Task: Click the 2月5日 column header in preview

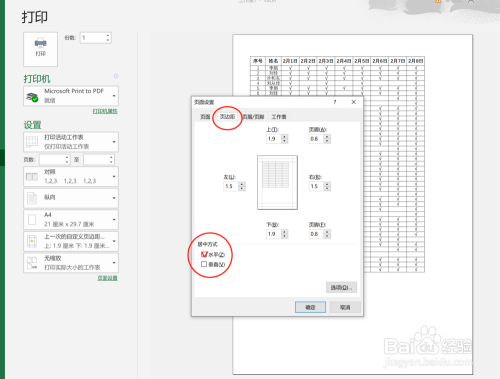Action: pos(362,61)
